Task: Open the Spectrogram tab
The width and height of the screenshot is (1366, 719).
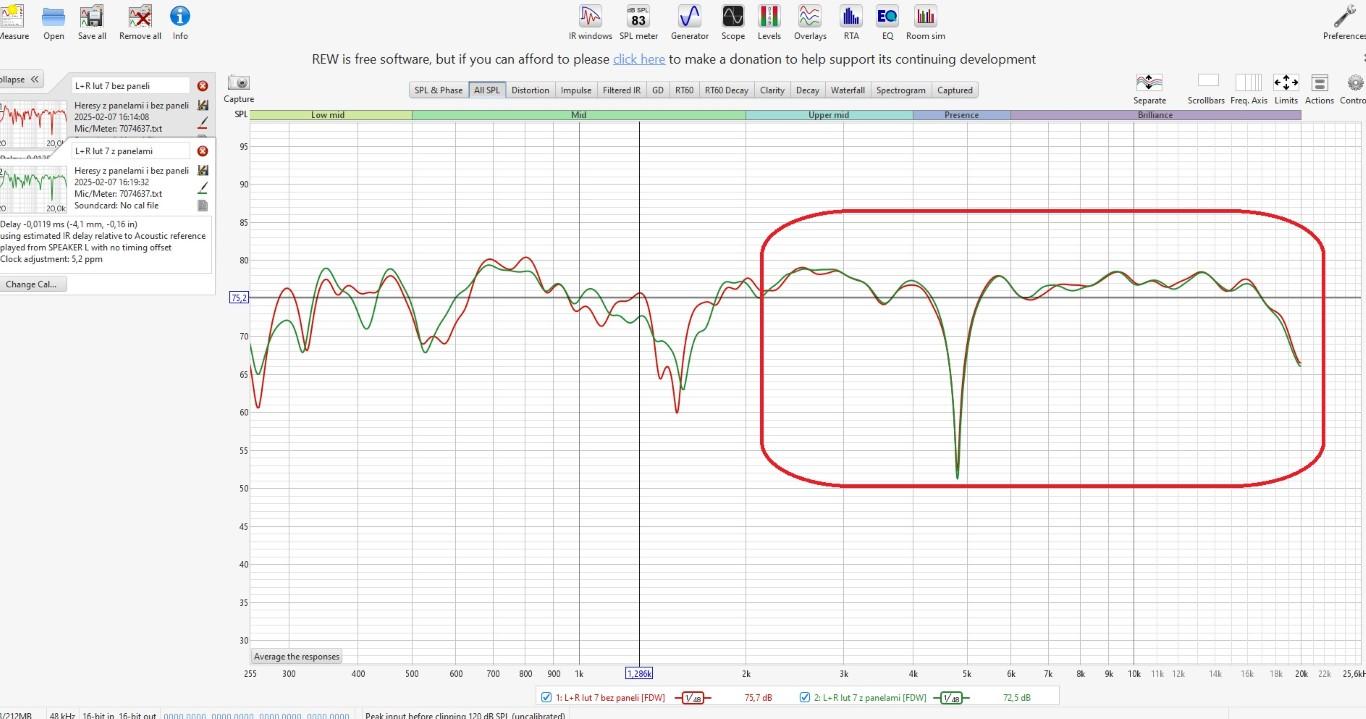Action: (x=901, y=90)
